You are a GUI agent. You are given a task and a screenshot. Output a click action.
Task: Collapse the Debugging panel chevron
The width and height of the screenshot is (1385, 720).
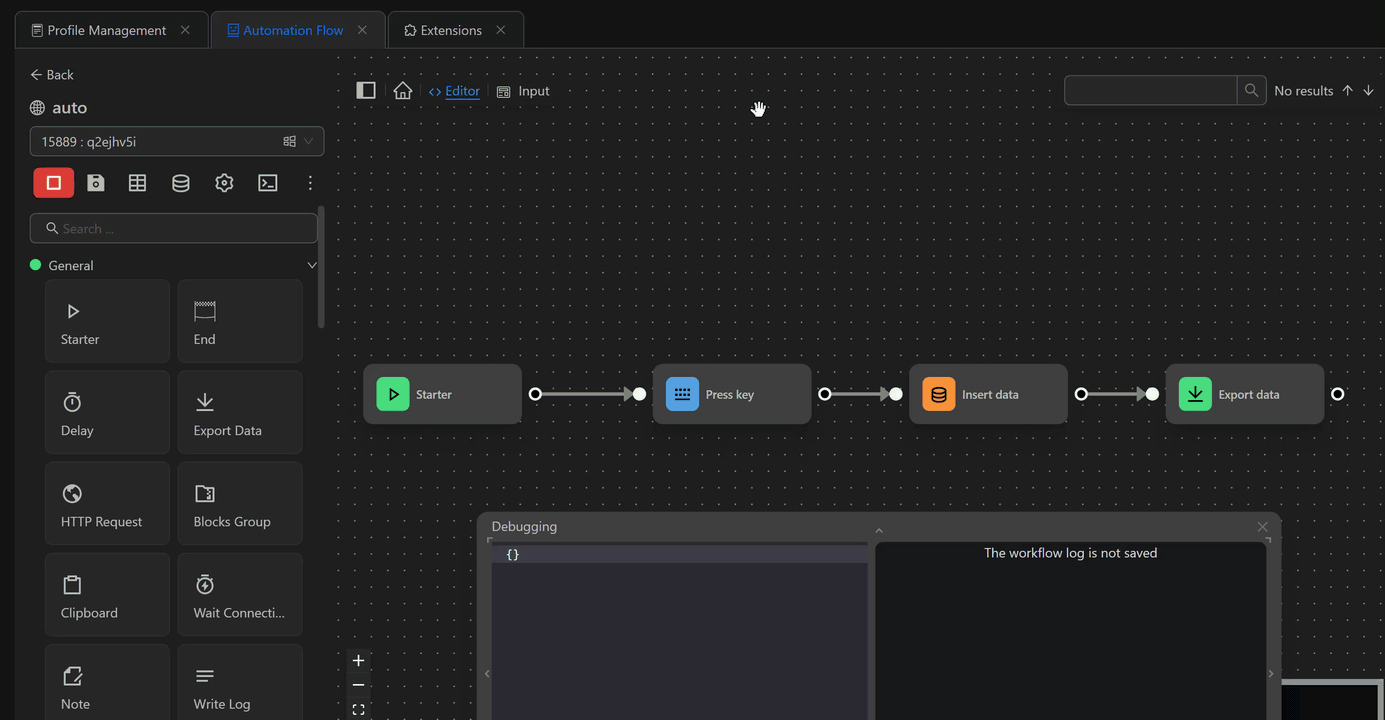point(879,531)
